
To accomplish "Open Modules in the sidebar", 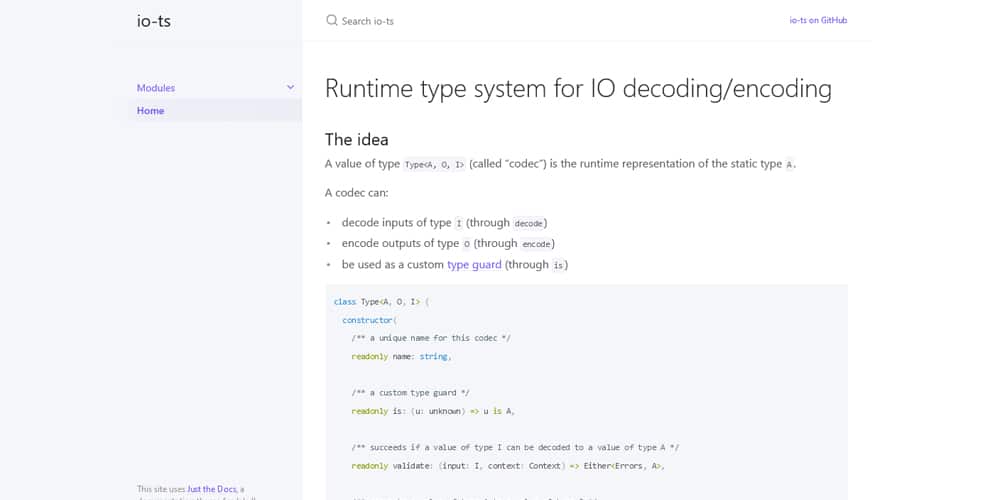I will 156,88.
